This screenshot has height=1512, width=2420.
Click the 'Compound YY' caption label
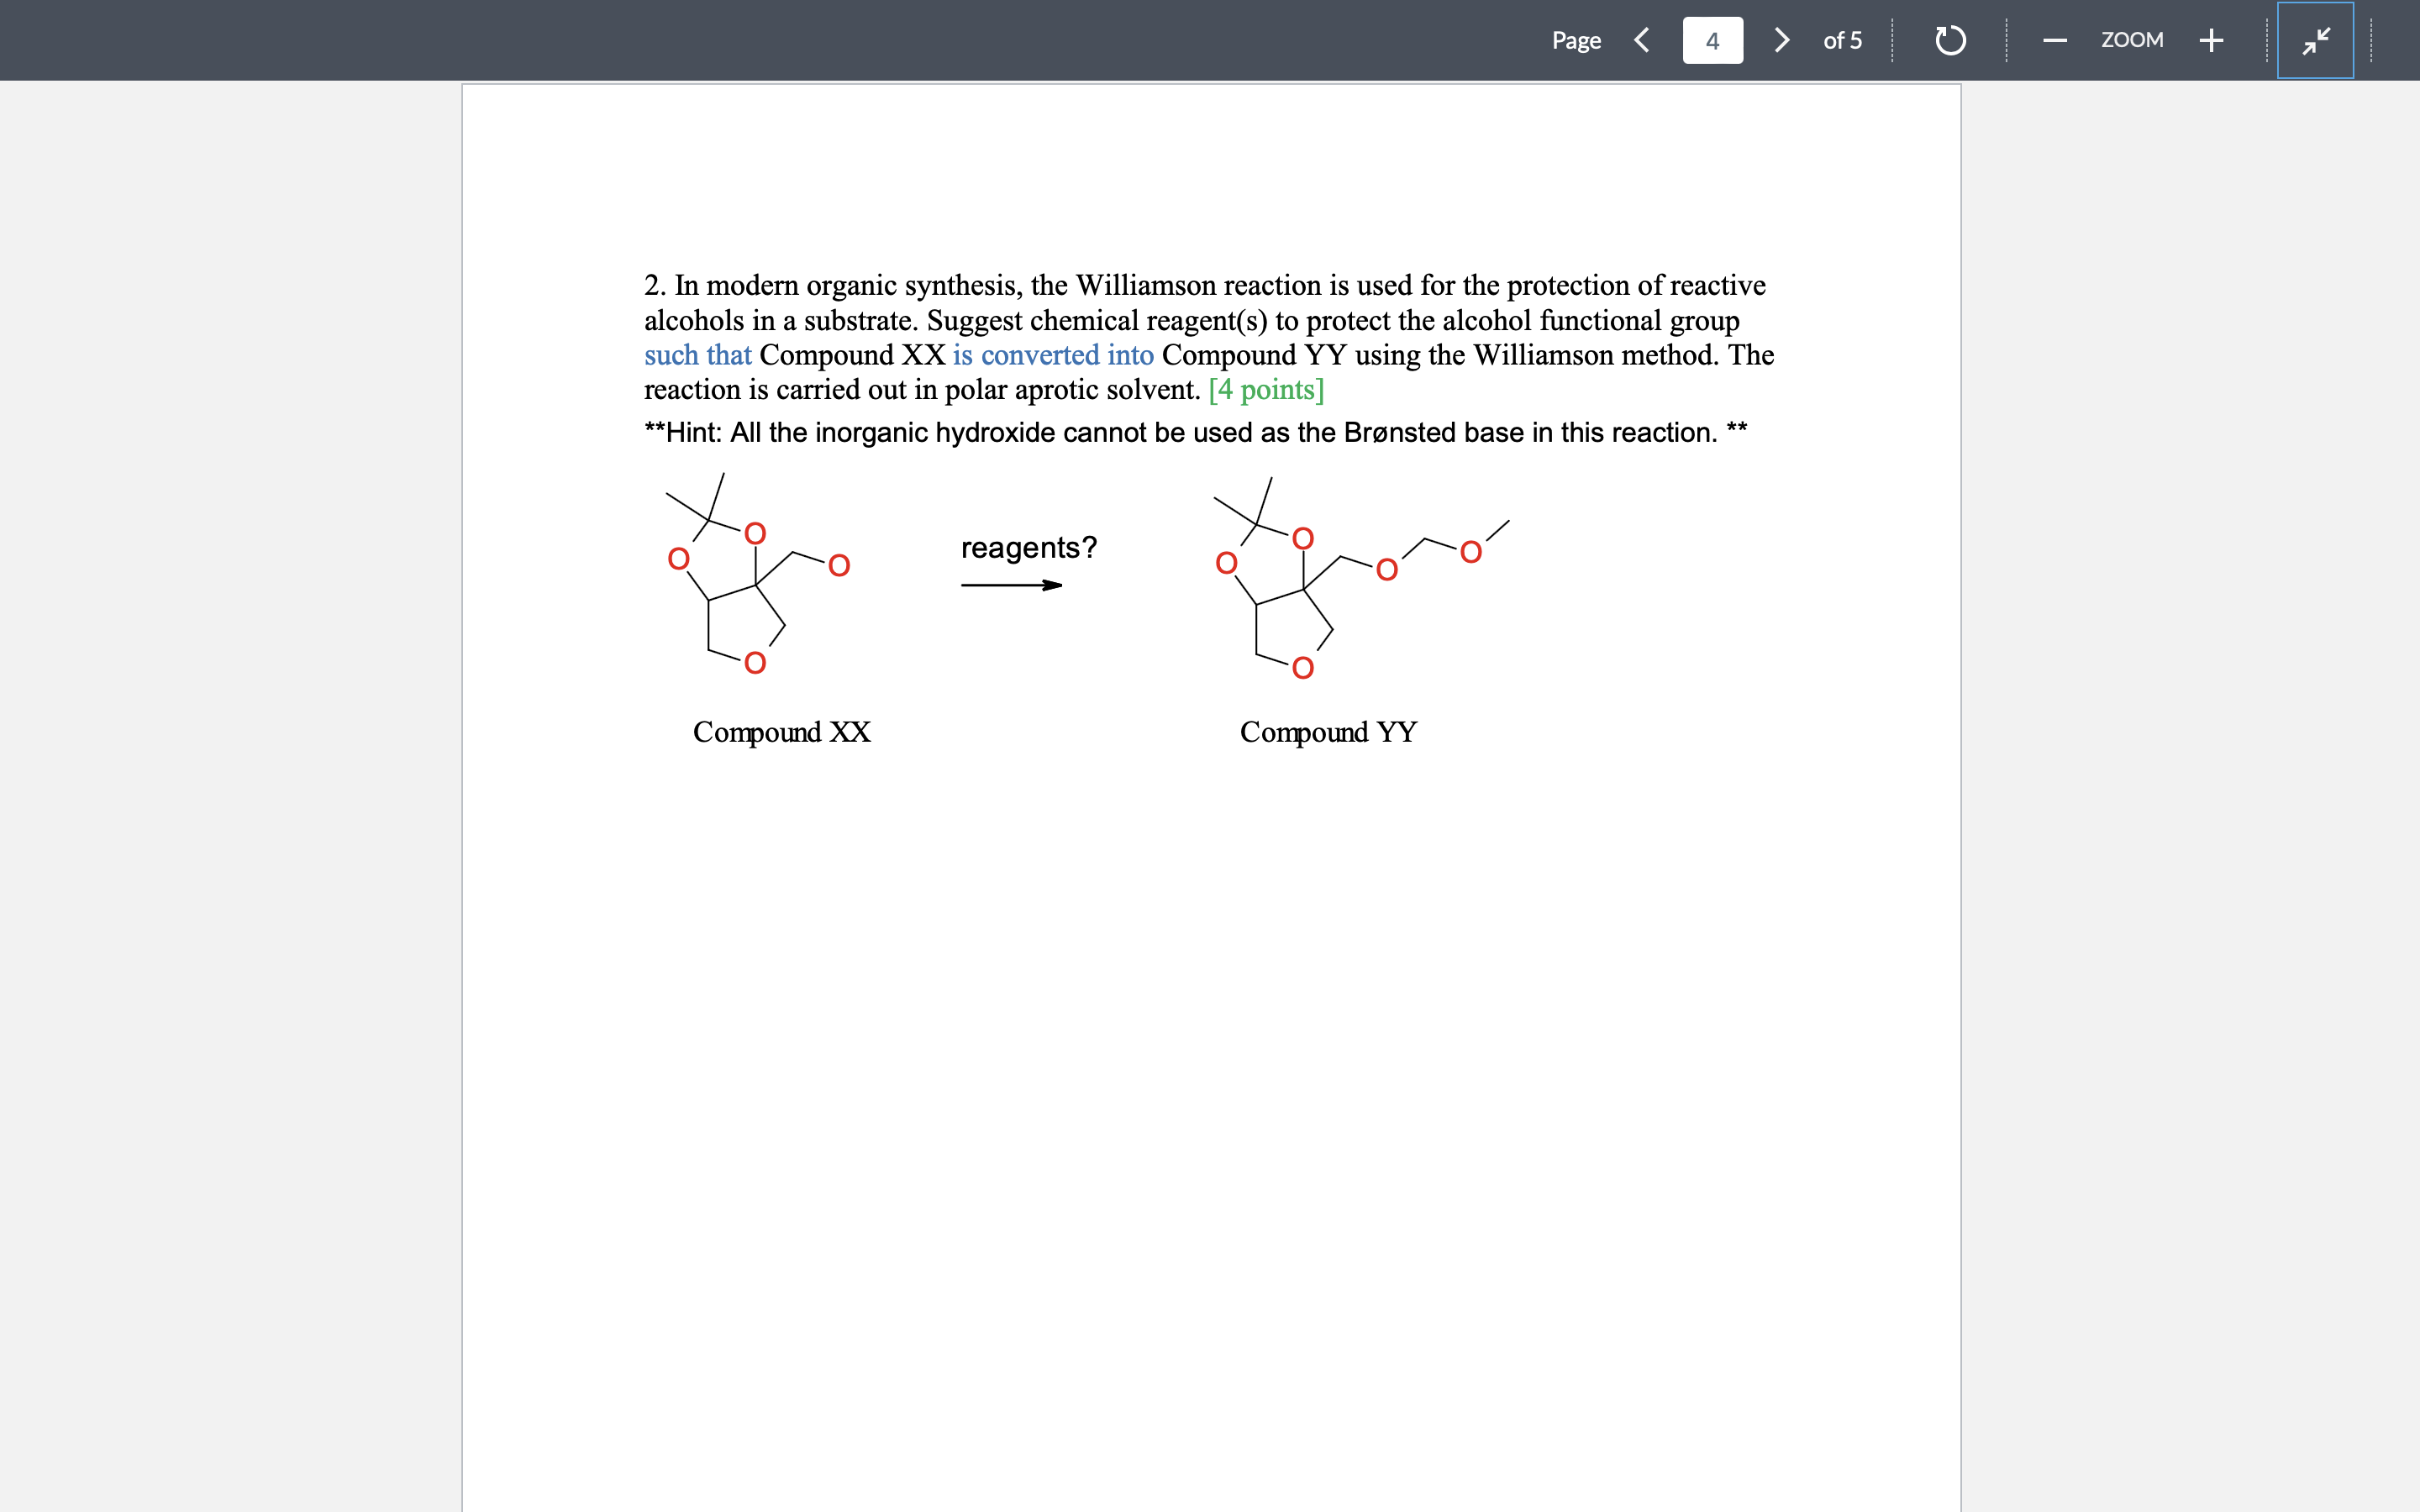click(1327, 732)
